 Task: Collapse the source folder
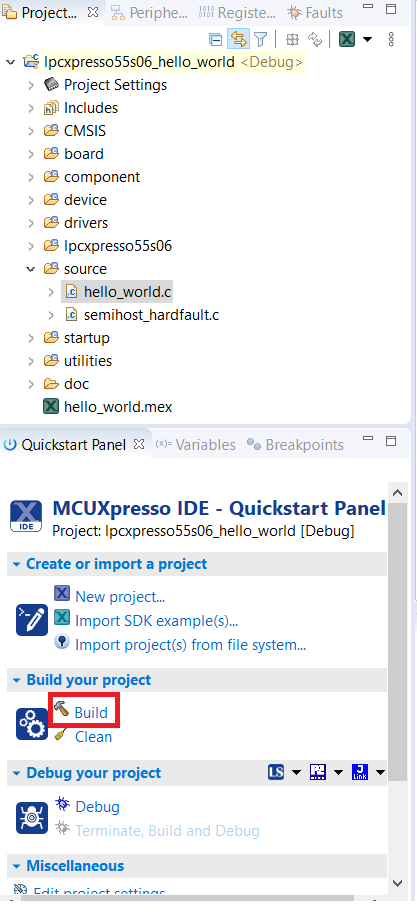31,269
